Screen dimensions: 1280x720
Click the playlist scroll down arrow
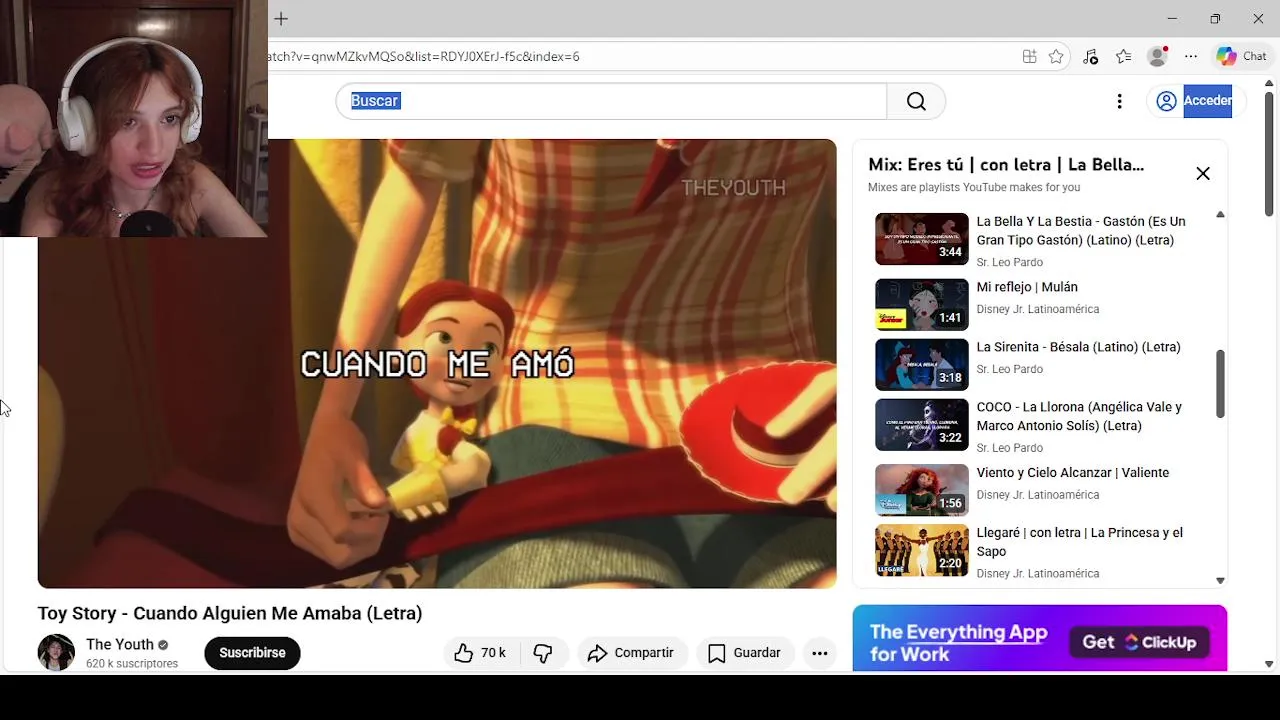click(x=1220, y=580)
